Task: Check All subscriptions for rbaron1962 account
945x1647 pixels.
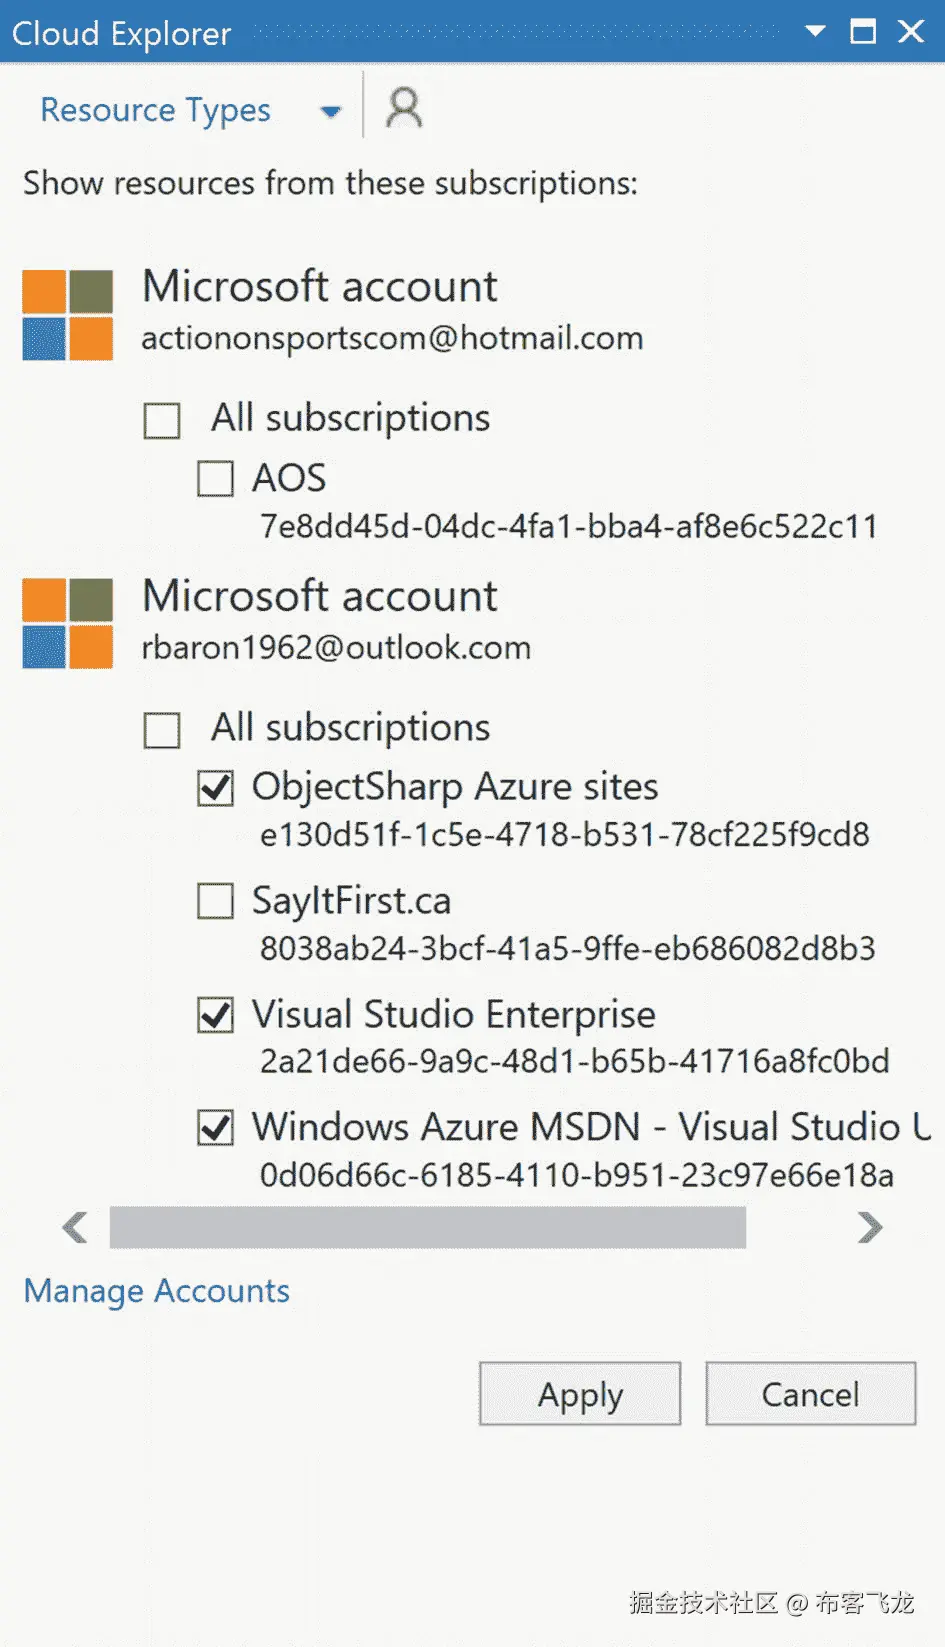Action: point(162,730)
